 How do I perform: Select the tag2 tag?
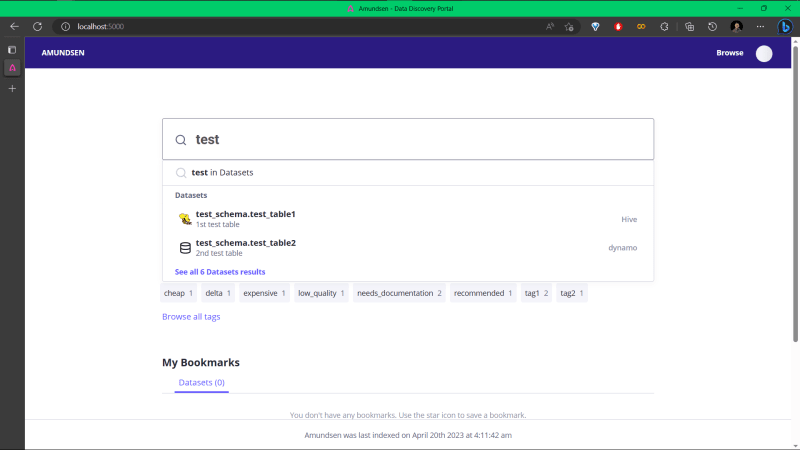pos(571,293)
